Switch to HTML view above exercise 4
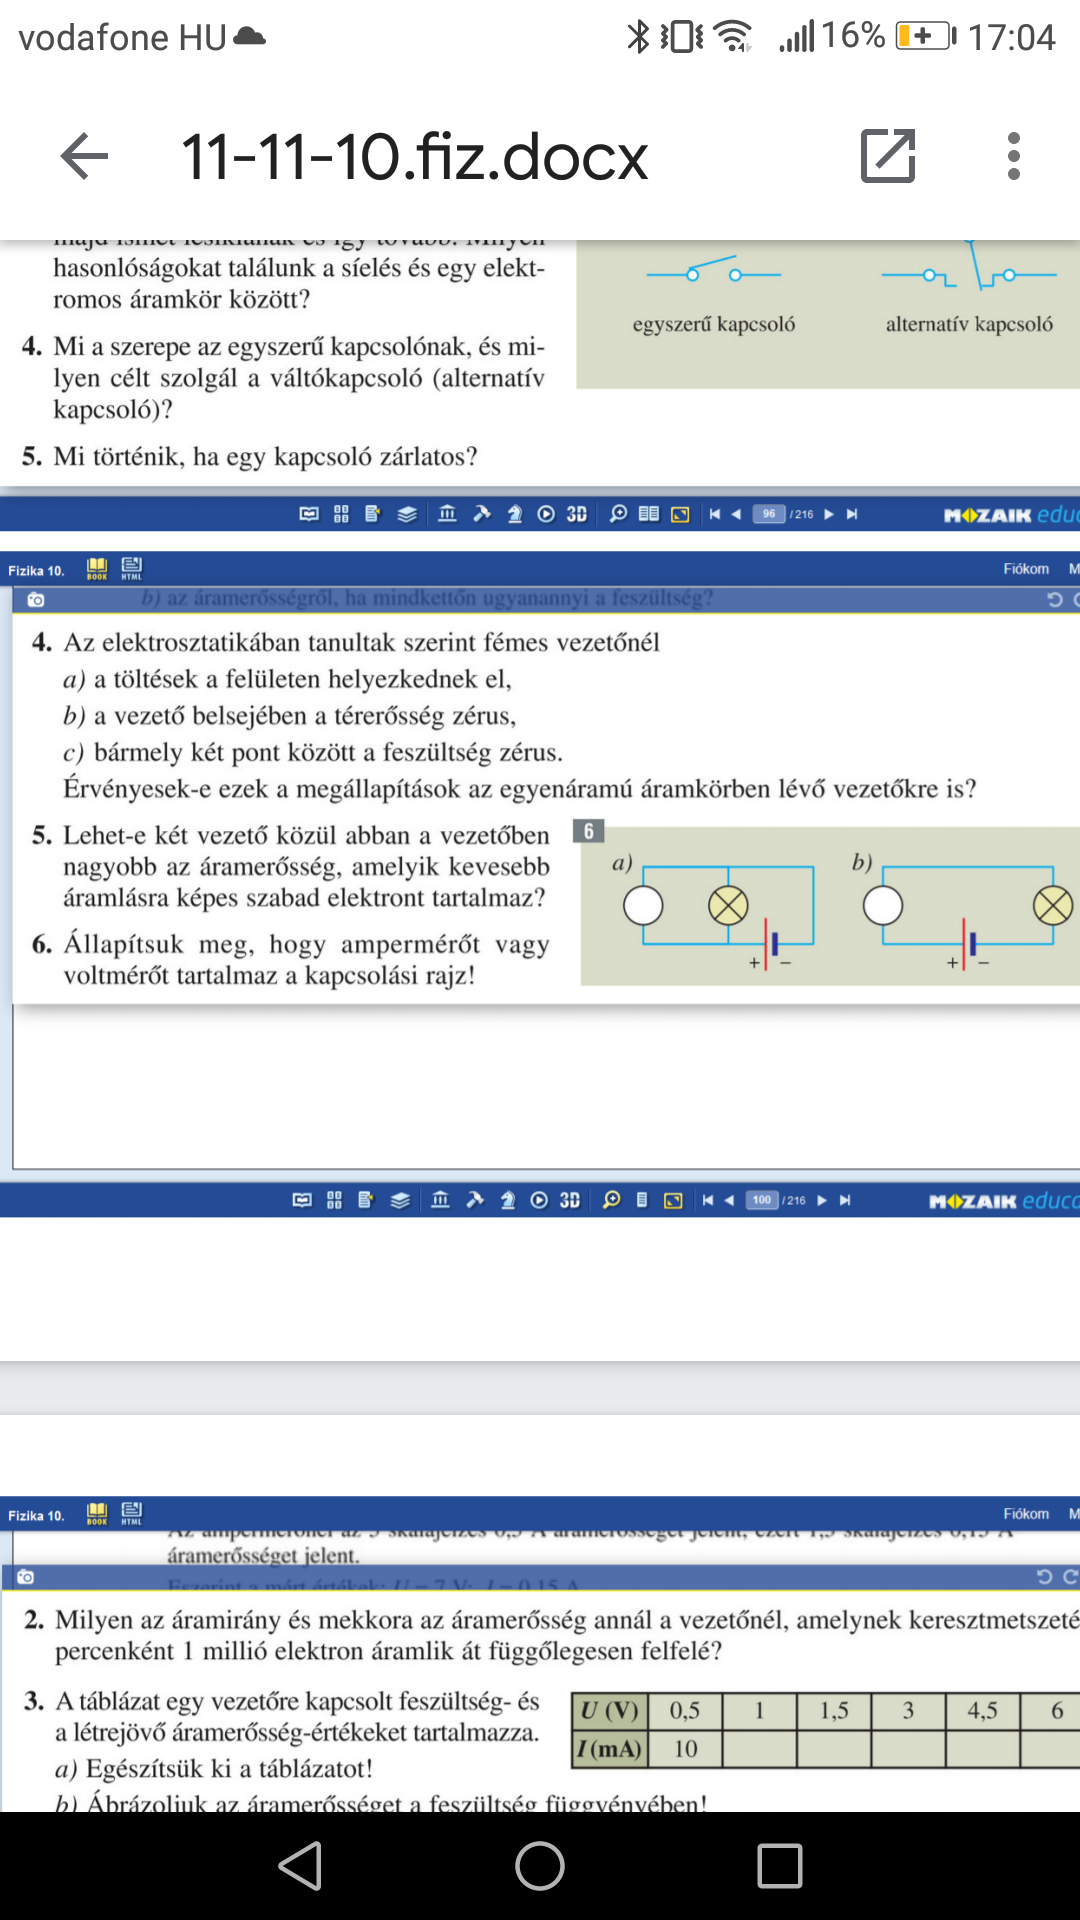 131,569
